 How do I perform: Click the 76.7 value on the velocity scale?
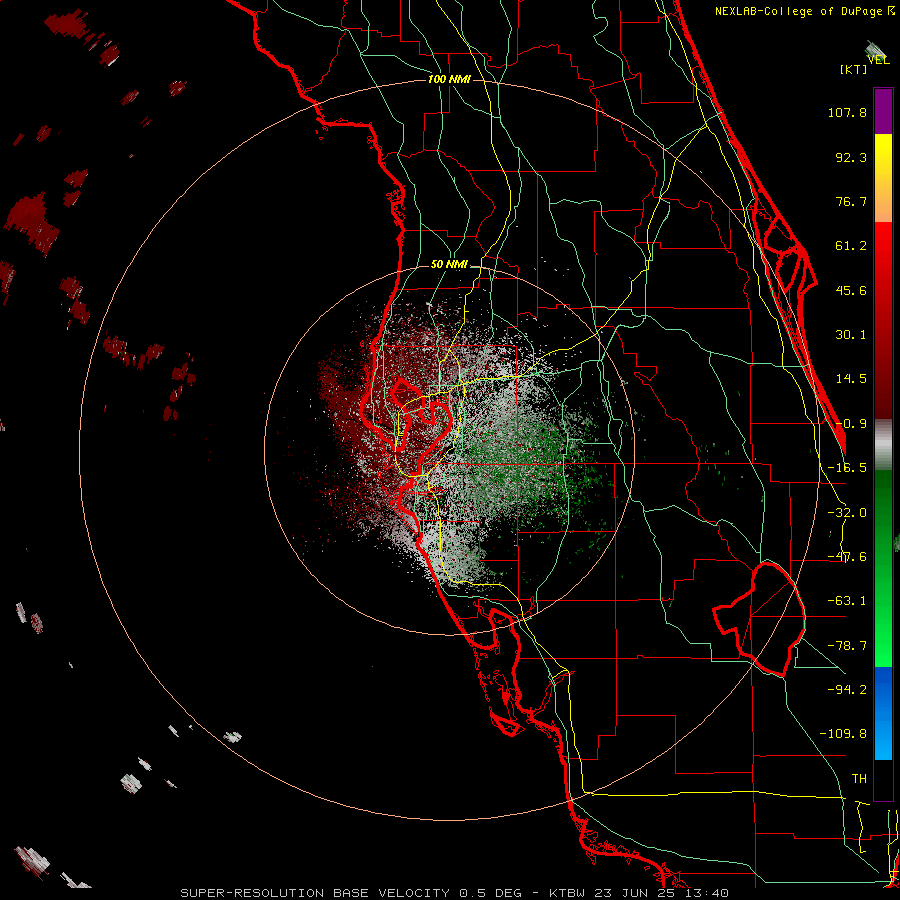point(851,201)
